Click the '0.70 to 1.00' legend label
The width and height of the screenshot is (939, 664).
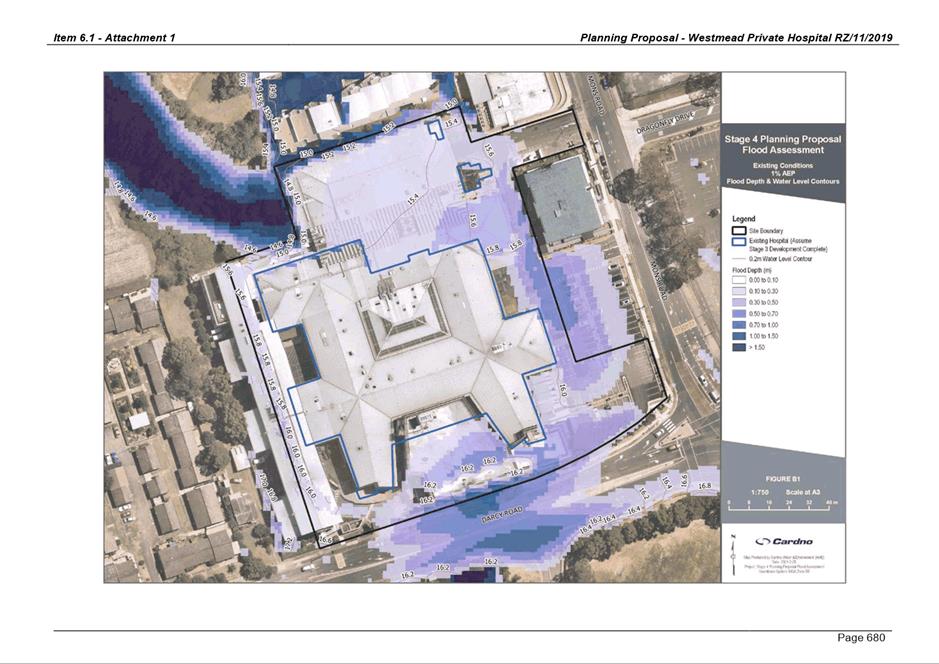coord(764,325)
